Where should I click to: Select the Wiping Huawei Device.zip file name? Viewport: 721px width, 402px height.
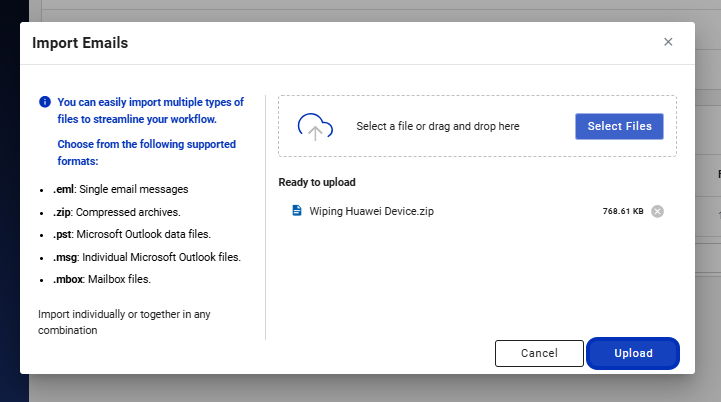[x=371, y=211]
